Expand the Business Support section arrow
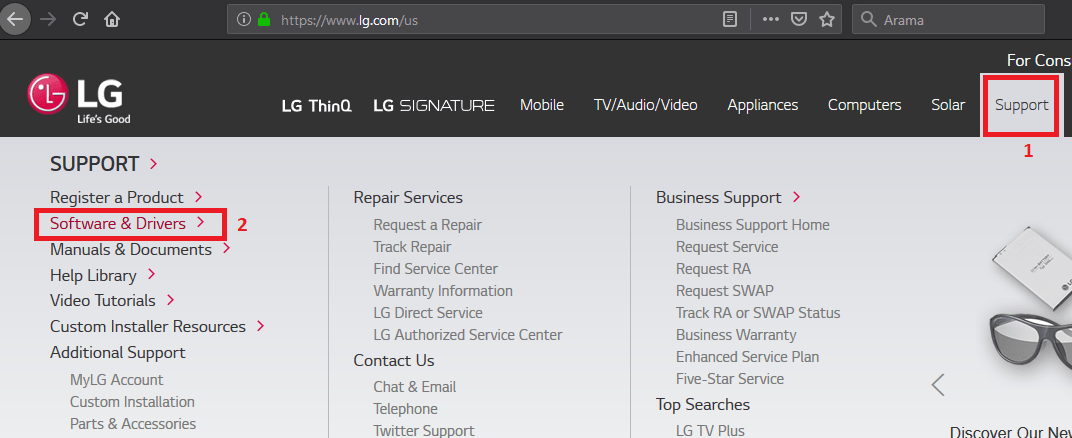Viewport: 1072px width, 438px height. pos(796,197)
